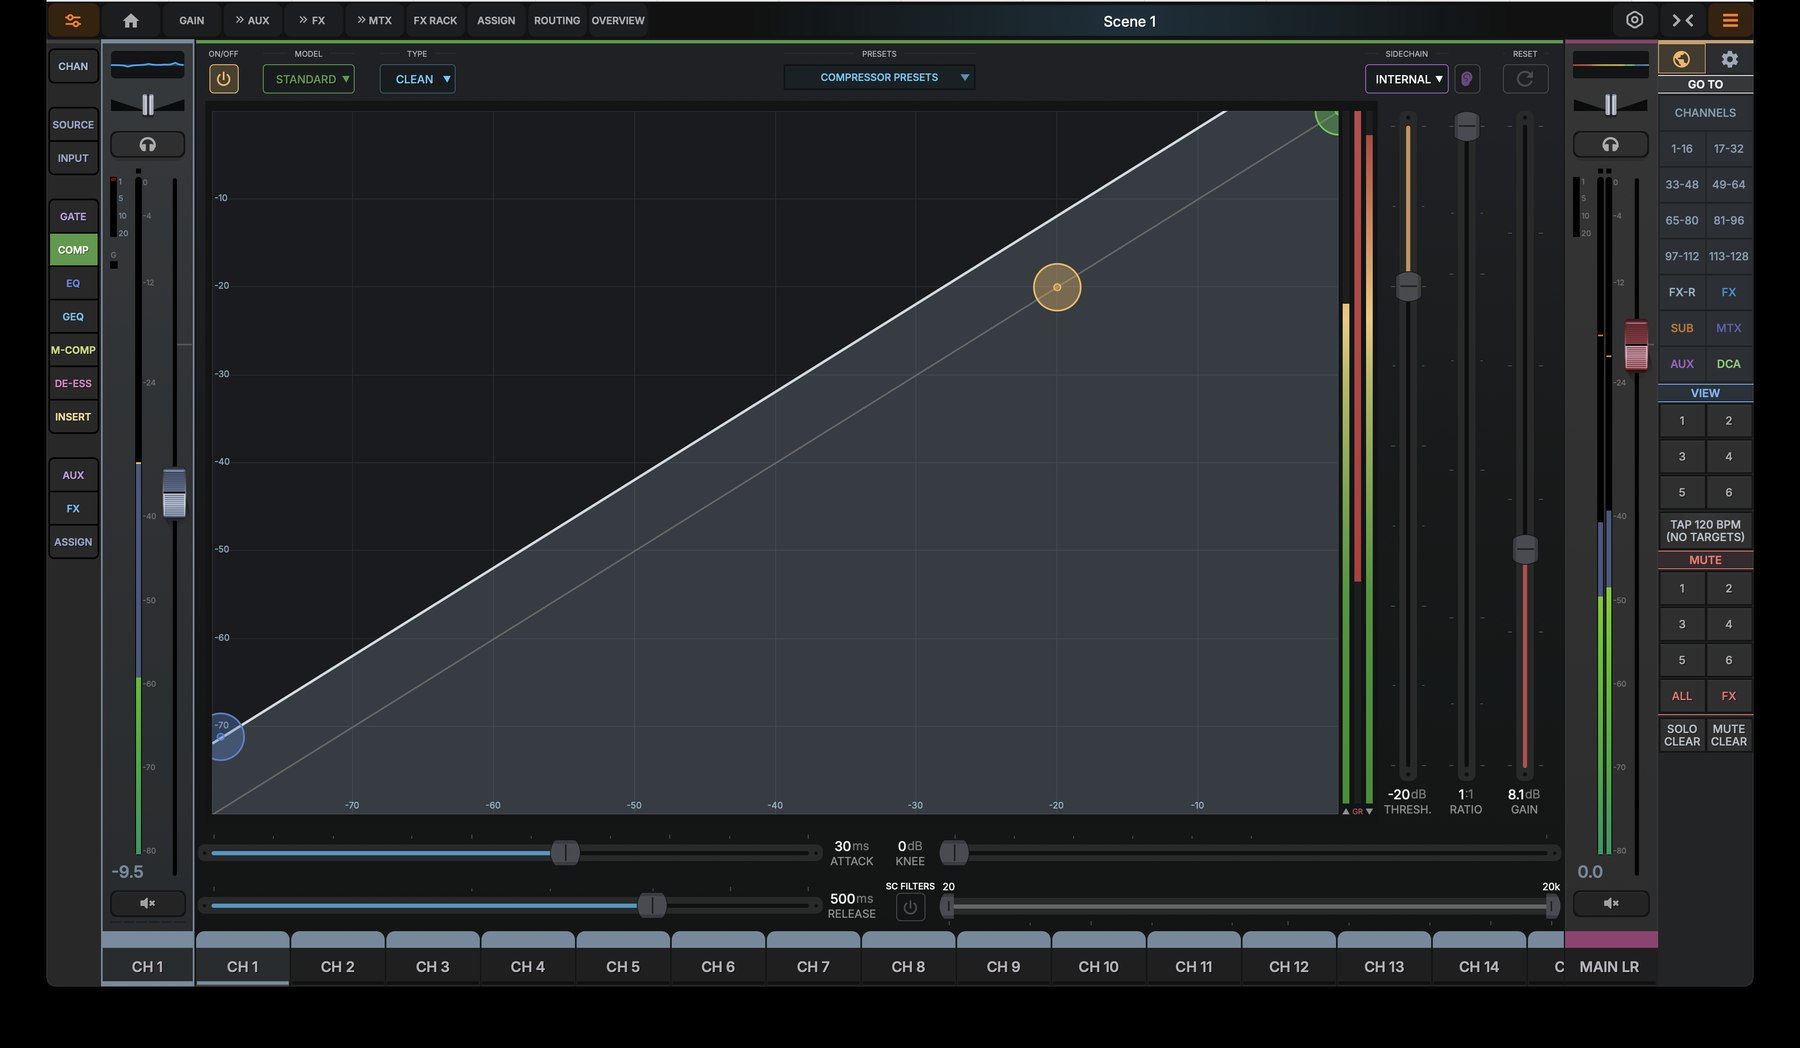Click the KNEE slider handle

pos(954,852)
